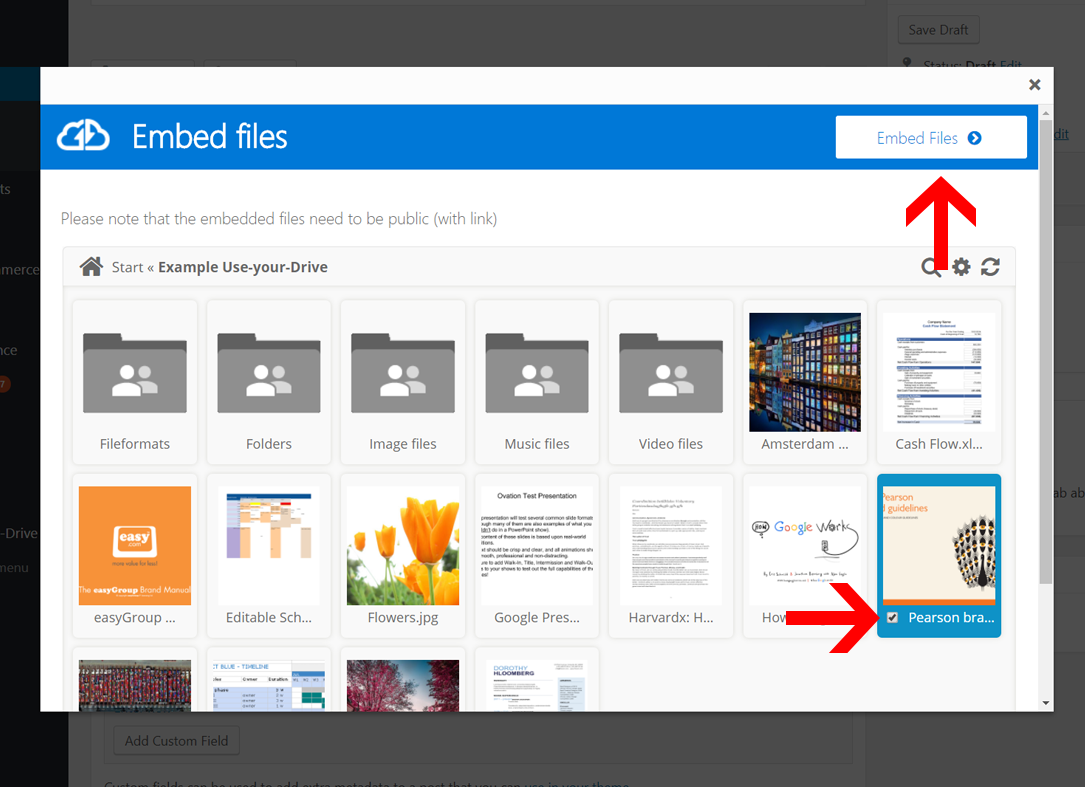1085x787 pixels.
Task: Click the dialog scrollbar up arrow
Action: (x=1046, y=113)
